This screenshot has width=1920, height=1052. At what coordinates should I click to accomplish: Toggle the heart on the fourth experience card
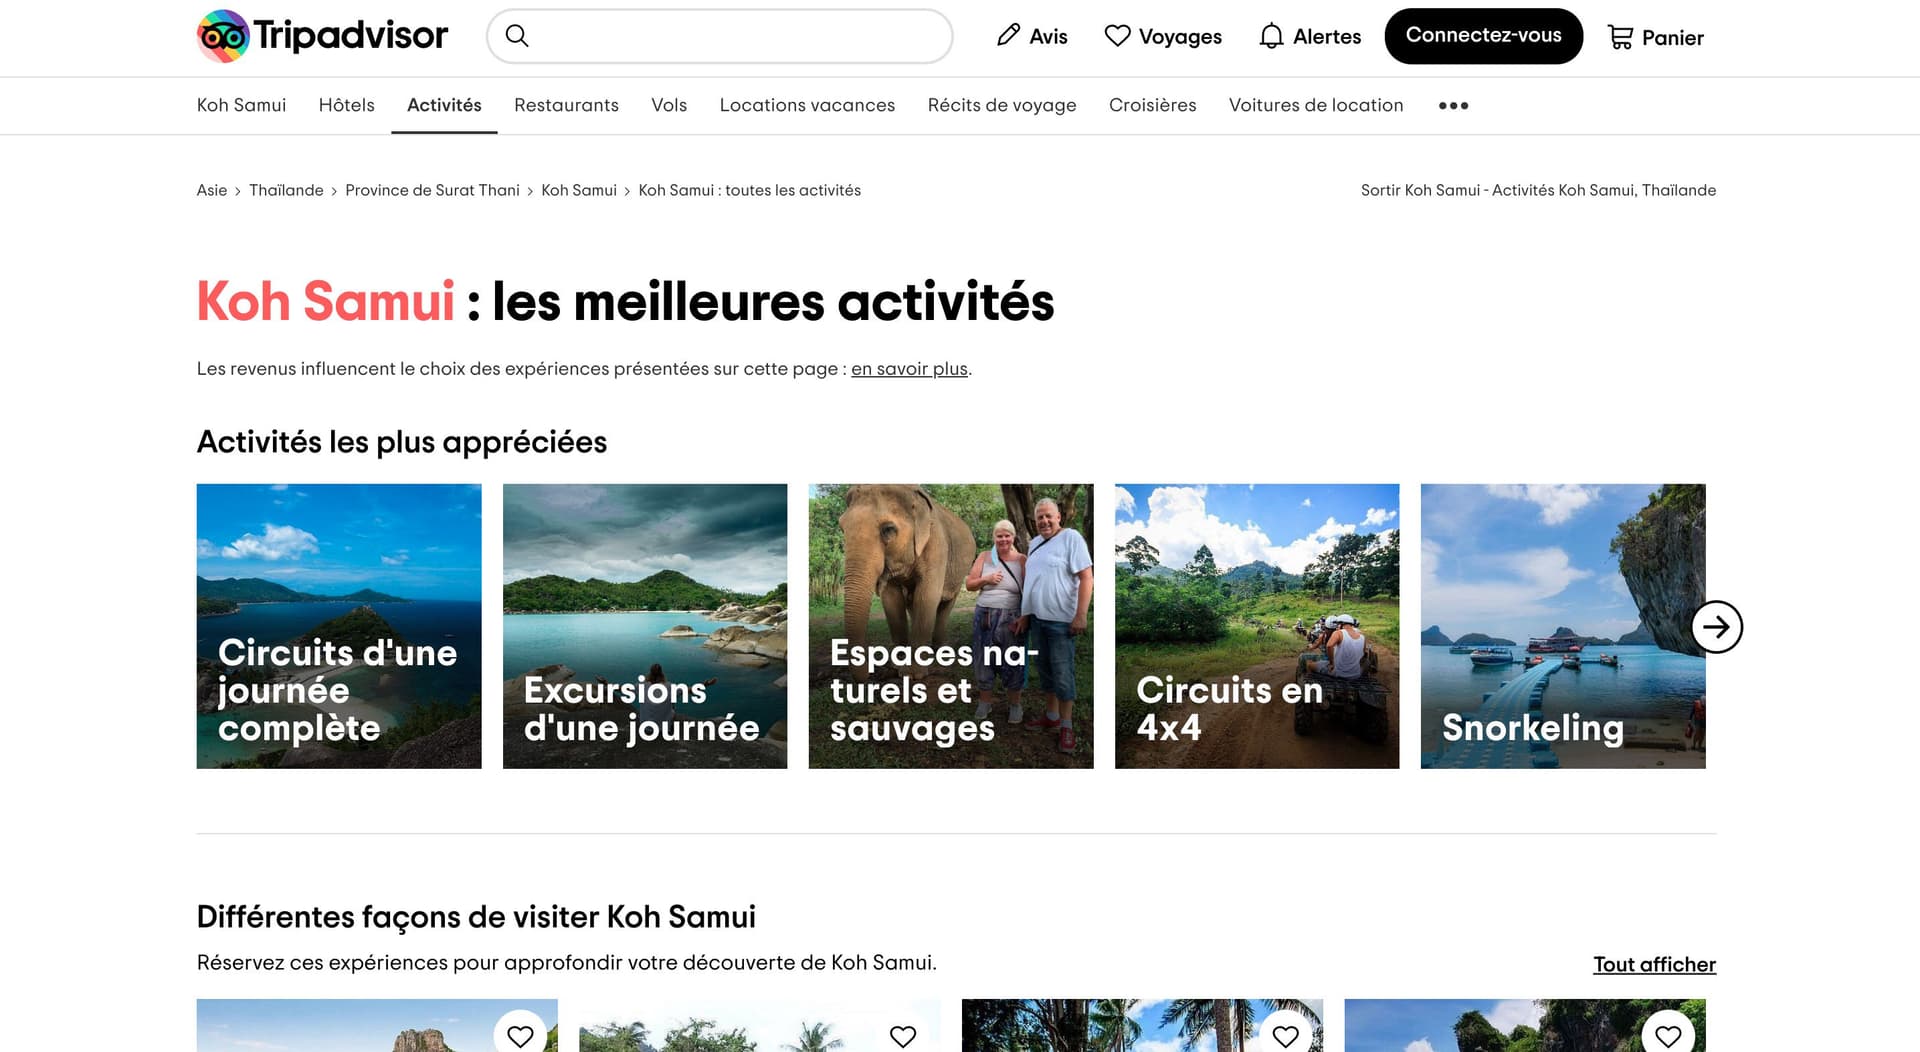pos(1668,1036)
